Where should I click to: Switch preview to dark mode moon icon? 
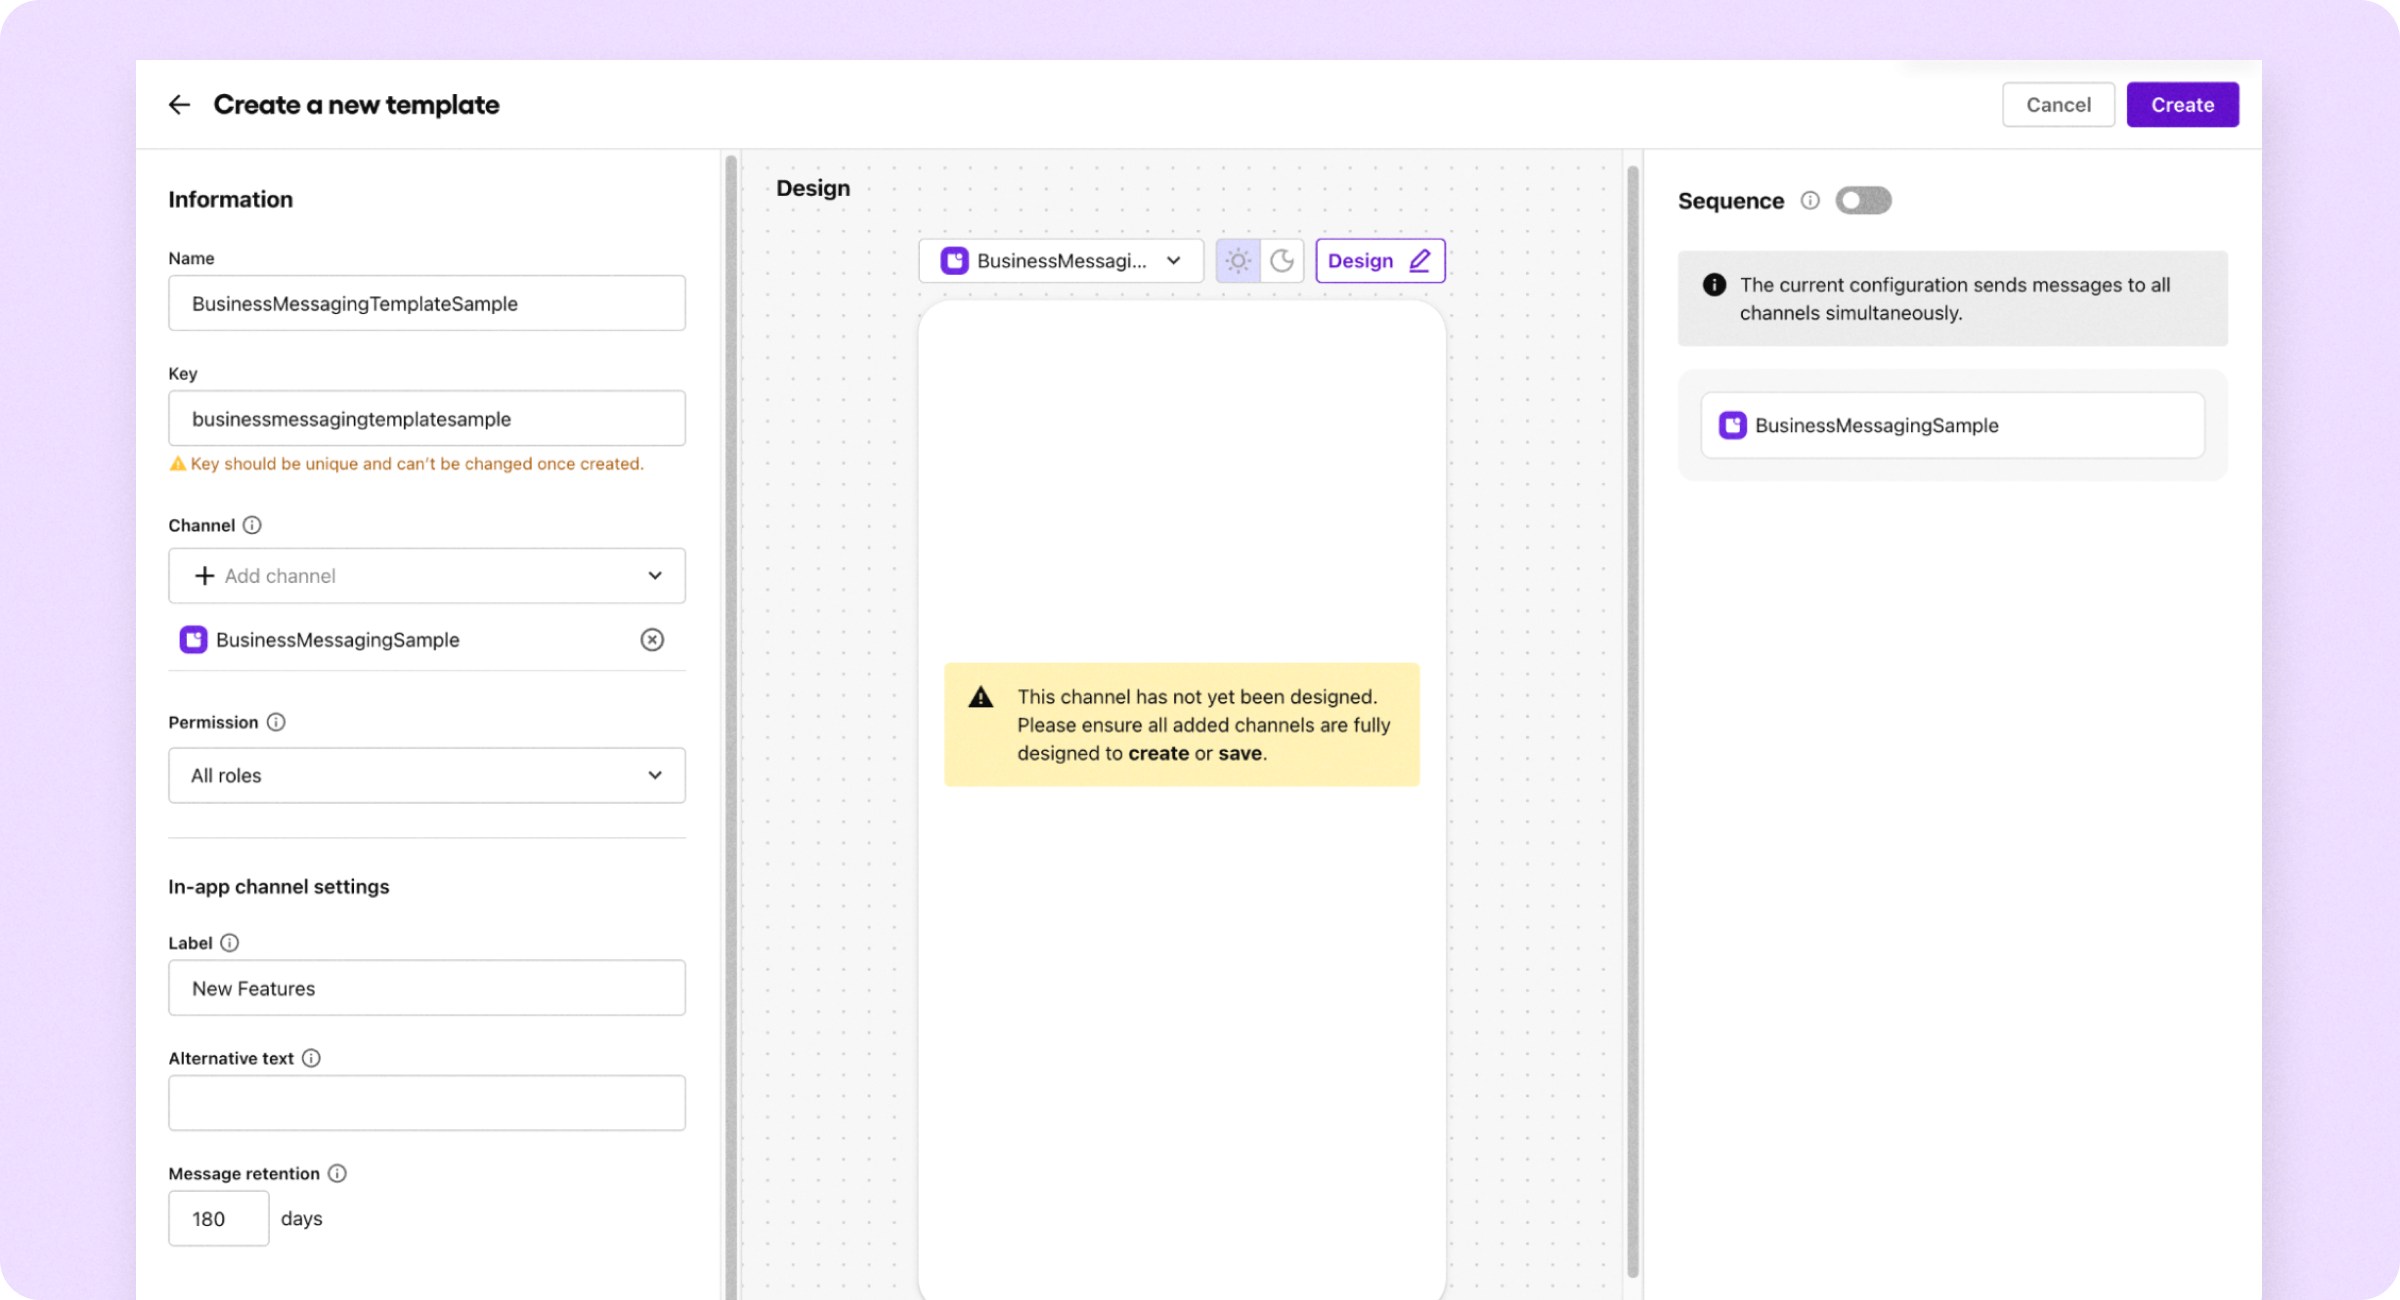click(x=1283, y=260)
